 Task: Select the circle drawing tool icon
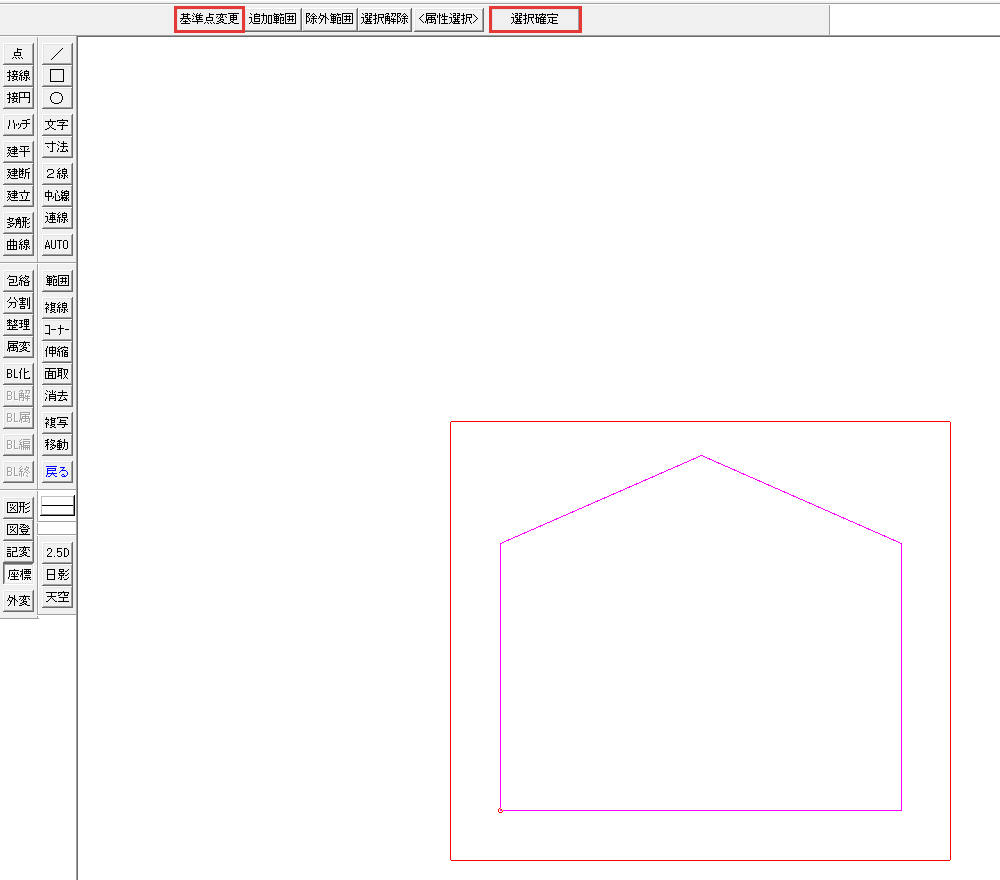pos(57,98)
